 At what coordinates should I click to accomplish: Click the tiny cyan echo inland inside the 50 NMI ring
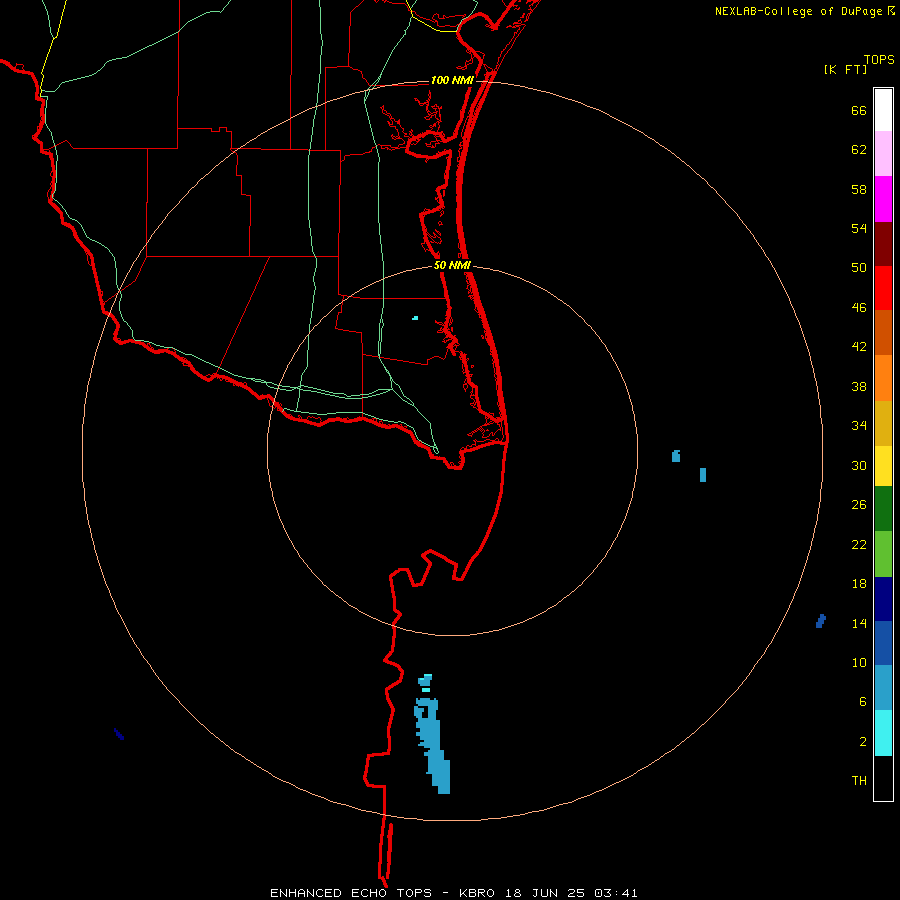pyautogui.click(x=415, y=318)
